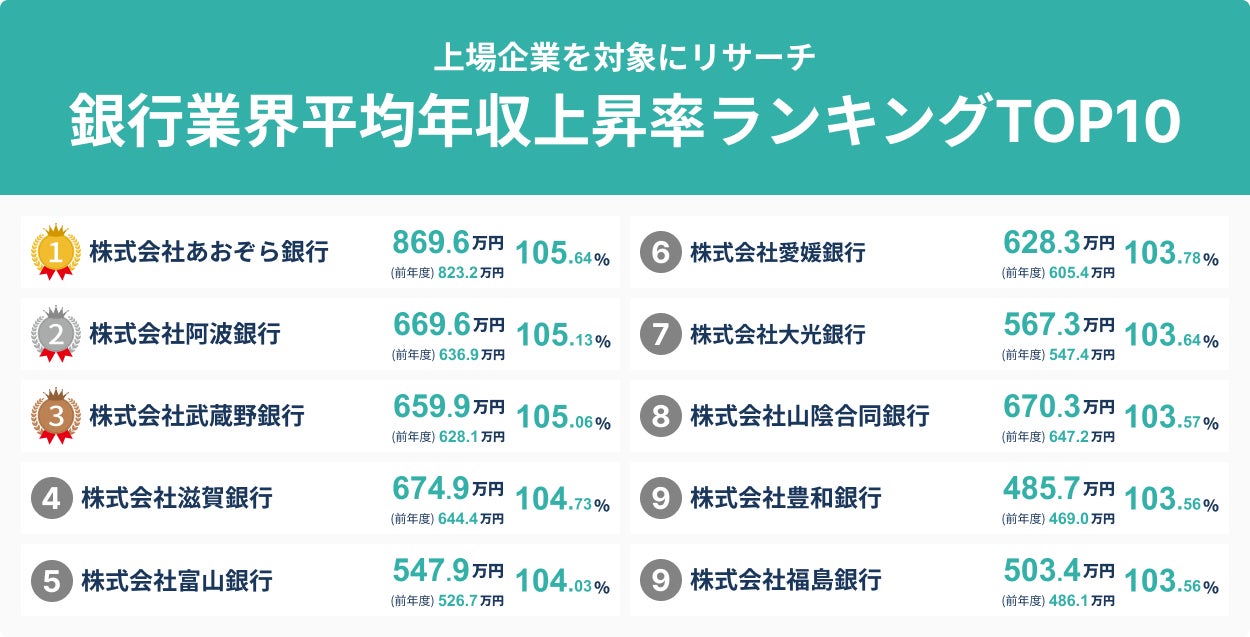Select the gray rank 5 badge

51,579
